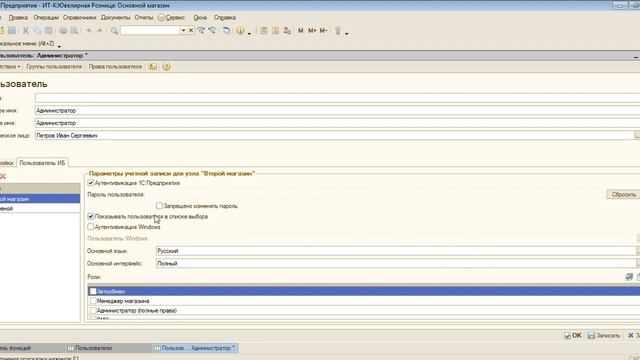Click the toolbar search input field
This screenshot has width=640, height=360.
(x=150, y=31)
